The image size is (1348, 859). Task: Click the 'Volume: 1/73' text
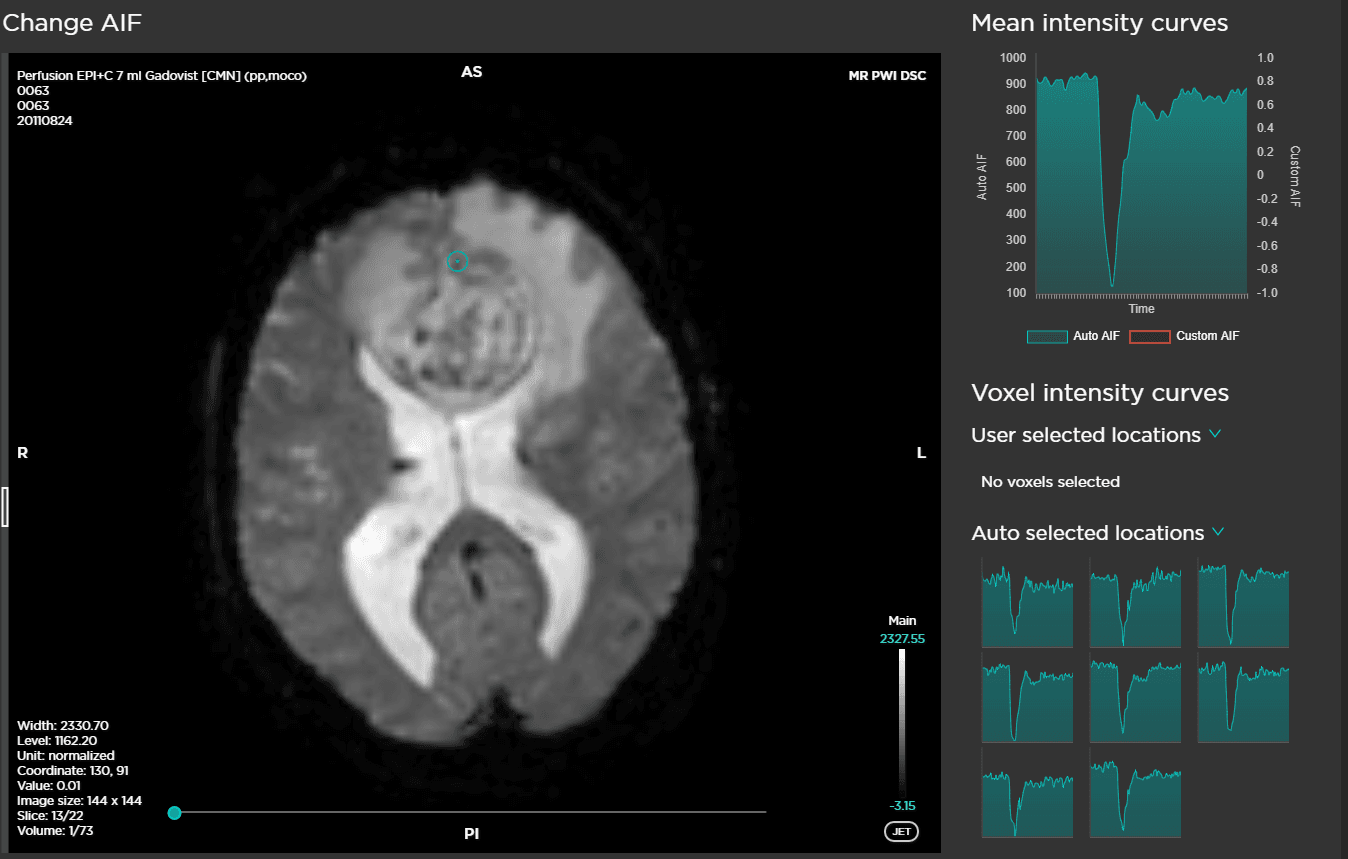pyautogui.click(x=54, y=830)
